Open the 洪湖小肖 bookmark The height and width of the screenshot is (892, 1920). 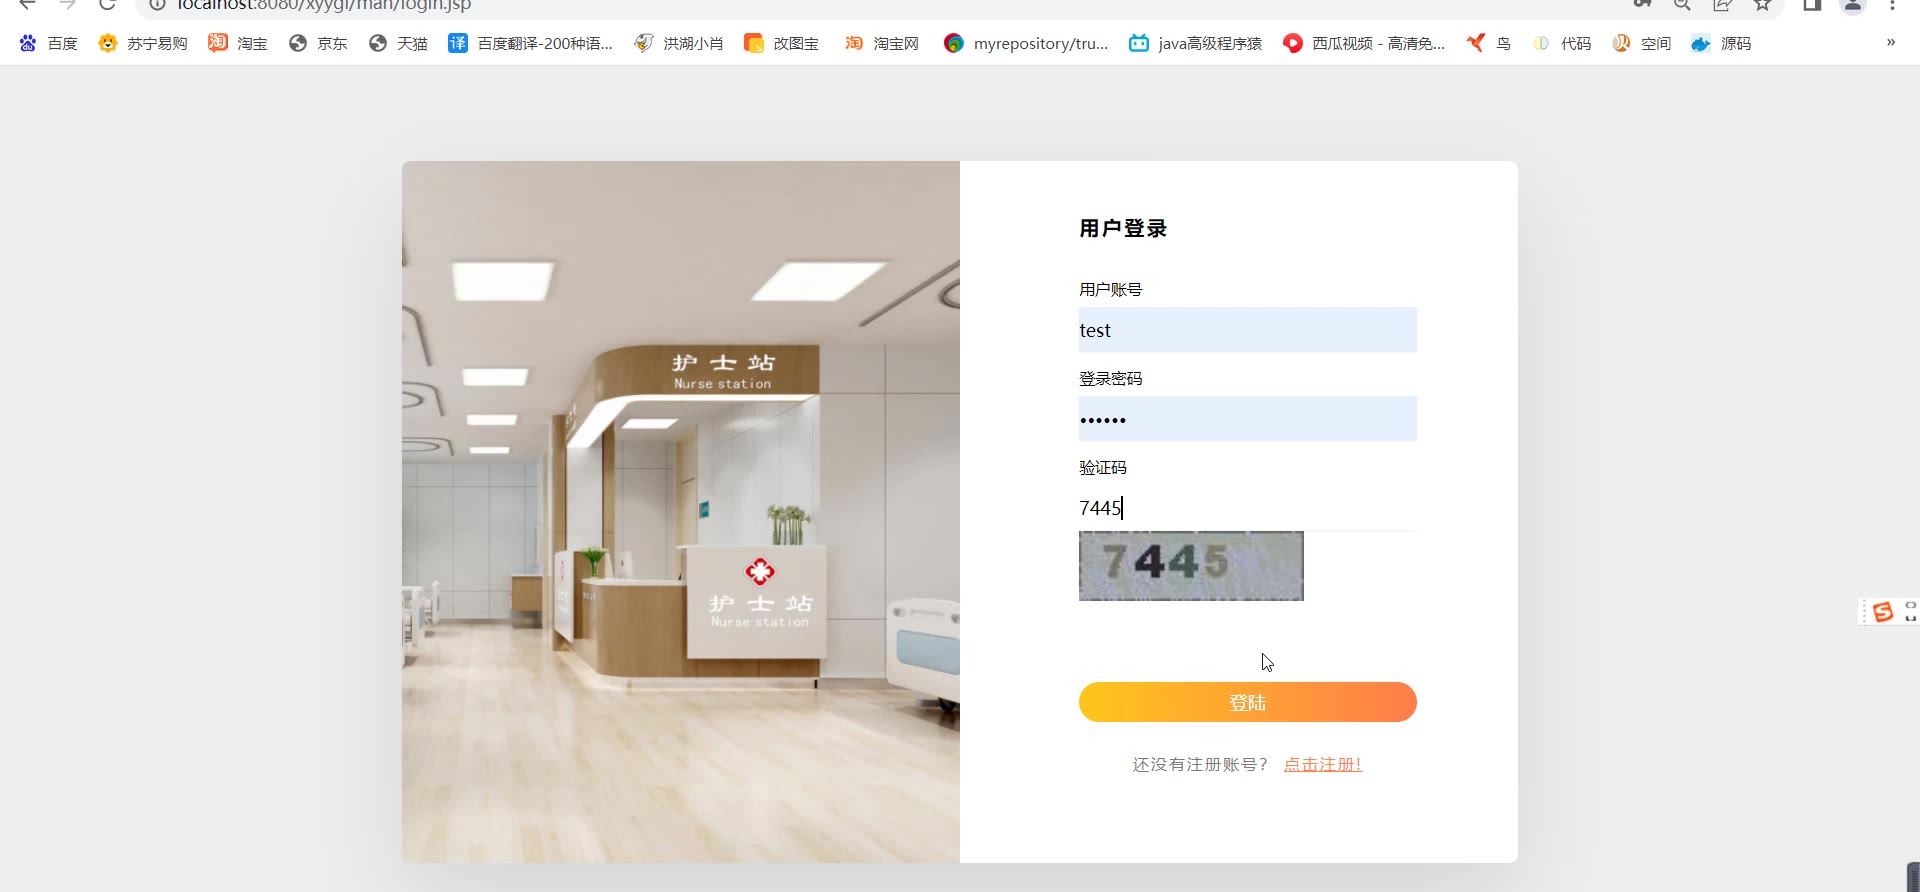point(679,44)
